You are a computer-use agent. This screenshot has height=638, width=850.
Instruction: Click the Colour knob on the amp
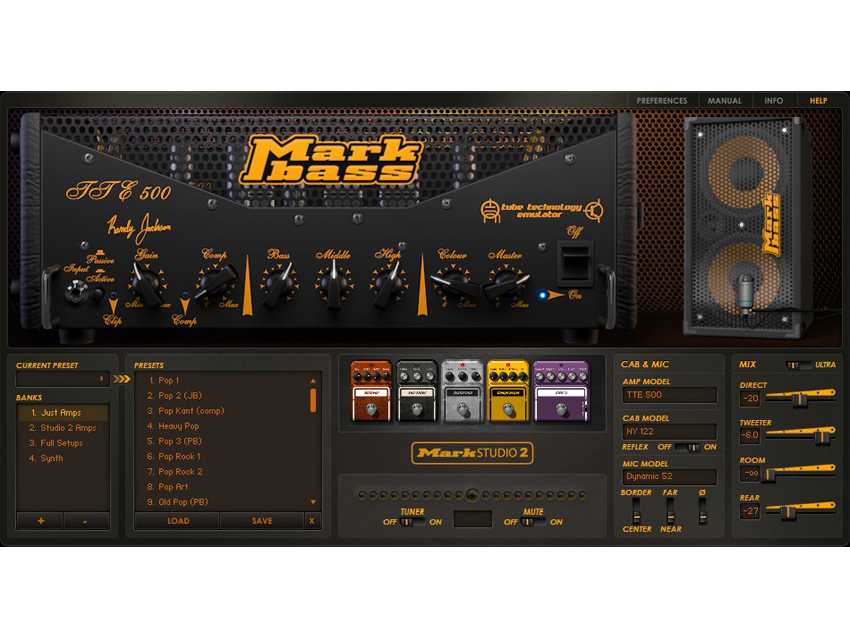click(x=452, y=282)
